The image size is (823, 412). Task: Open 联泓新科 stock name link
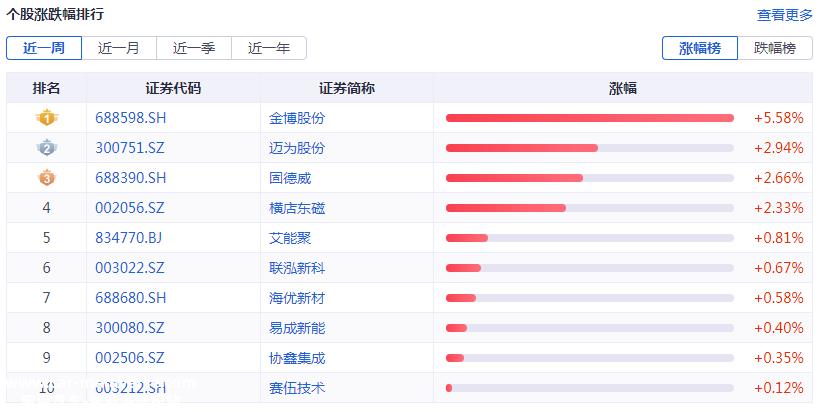[297, 268]
